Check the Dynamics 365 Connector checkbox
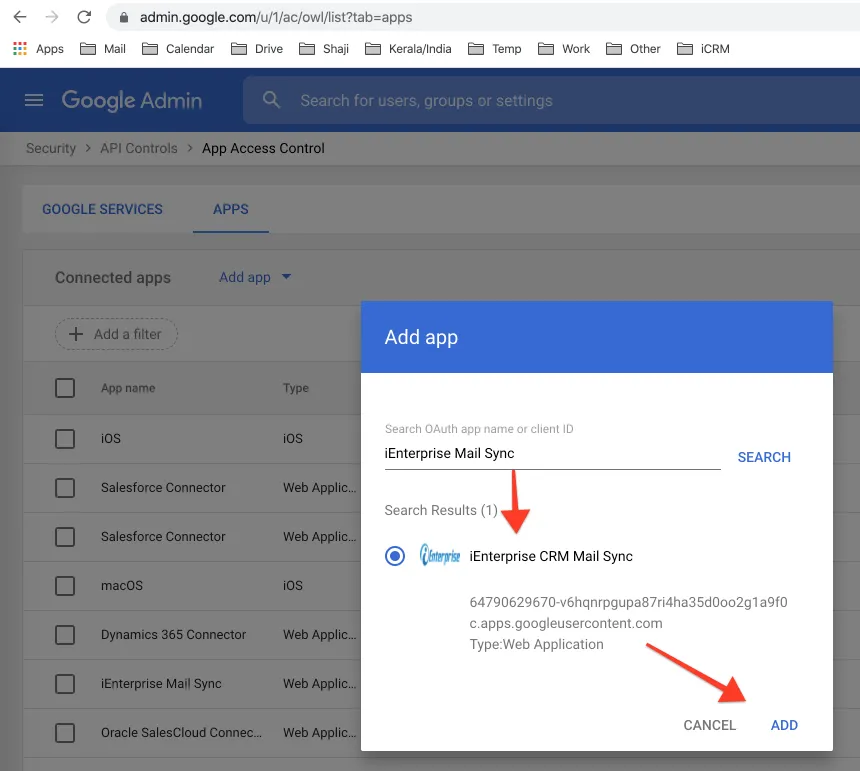The width and height of the screenshot is (860, 771). (x=65, y=635)
